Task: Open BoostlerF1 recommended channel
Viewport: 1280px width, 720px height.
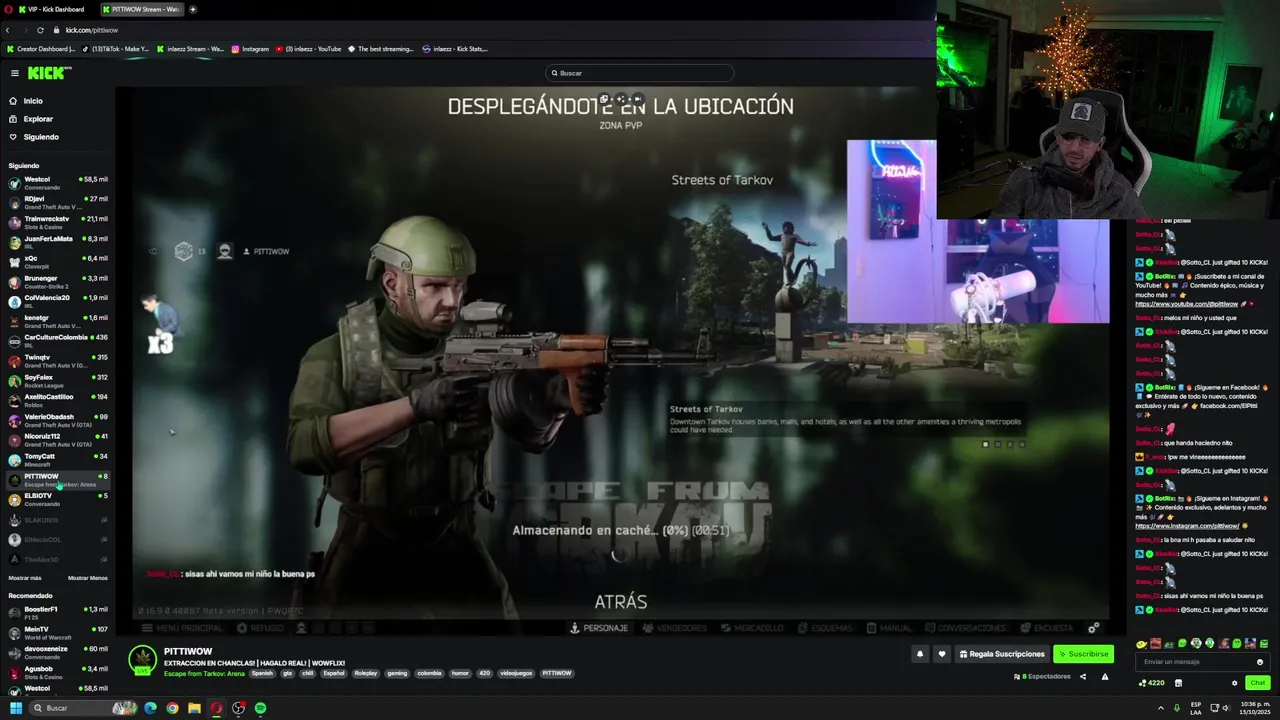Action: click(x=58, y=613)
